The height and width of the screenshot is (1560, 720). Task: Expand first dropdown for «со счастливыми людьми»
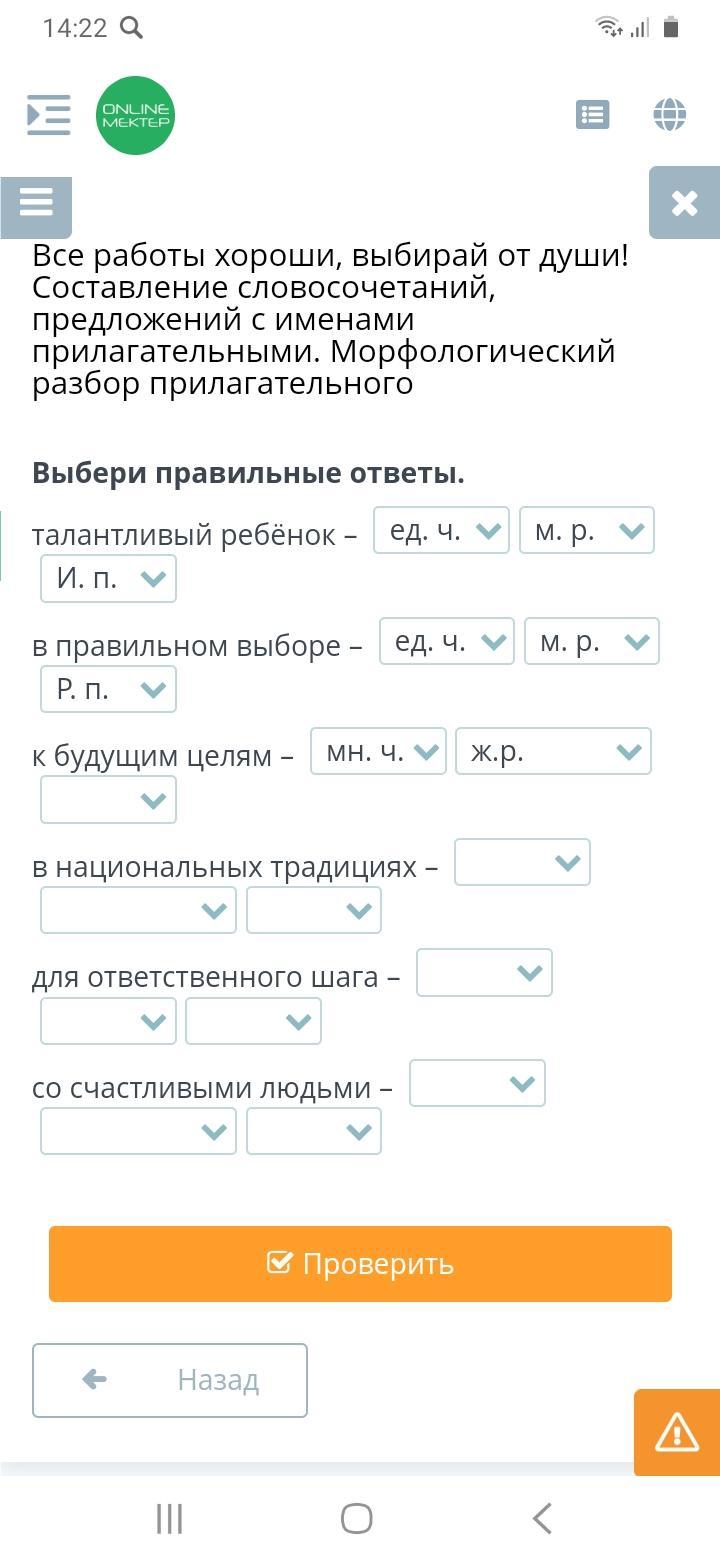coord(477,1083)
